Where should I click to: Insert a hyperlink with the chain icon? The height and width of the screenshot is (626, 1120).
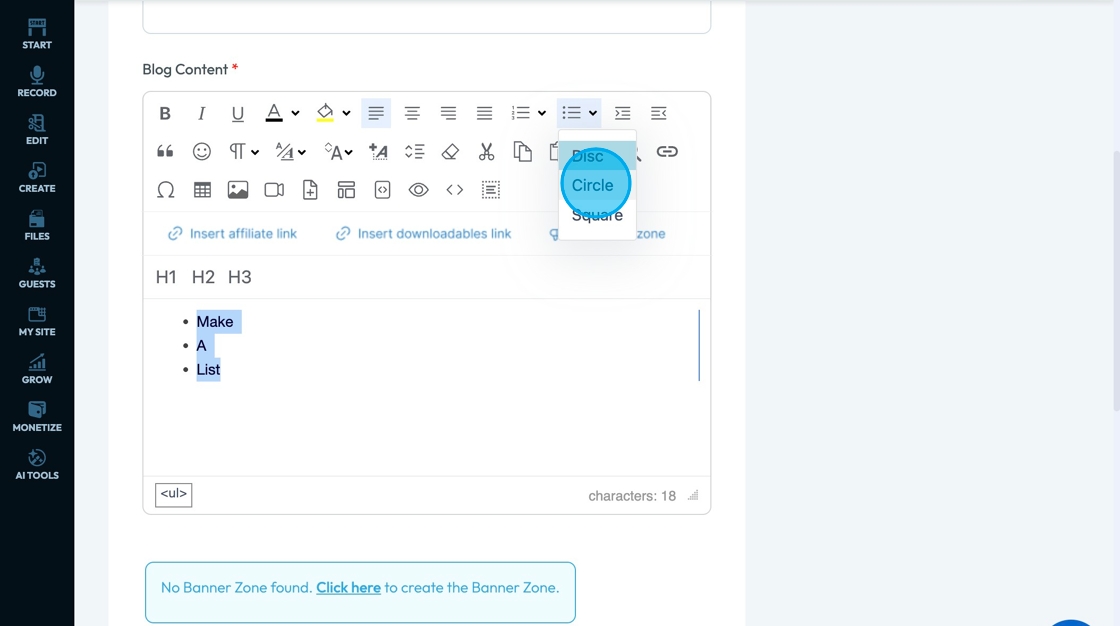pyautogui.click(x=667, y=151)
